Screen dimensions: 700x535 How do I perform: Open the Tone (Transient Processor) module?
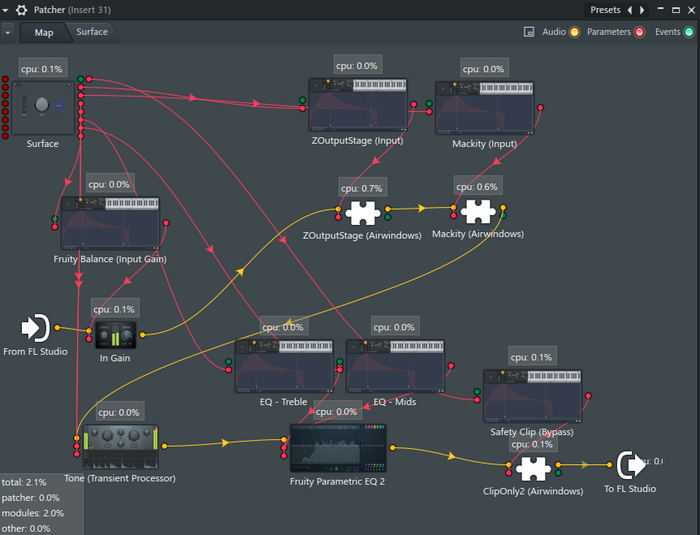tap(120, 447)
